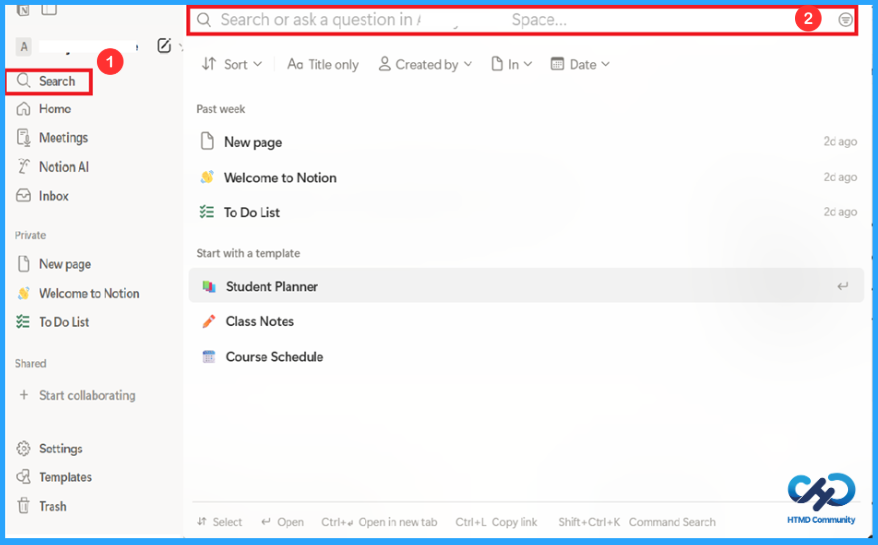The width and height of the screenshot is (878, 545).
Task: Click the wave icon of Welcome to Notion result
Action: click(207, 178)
